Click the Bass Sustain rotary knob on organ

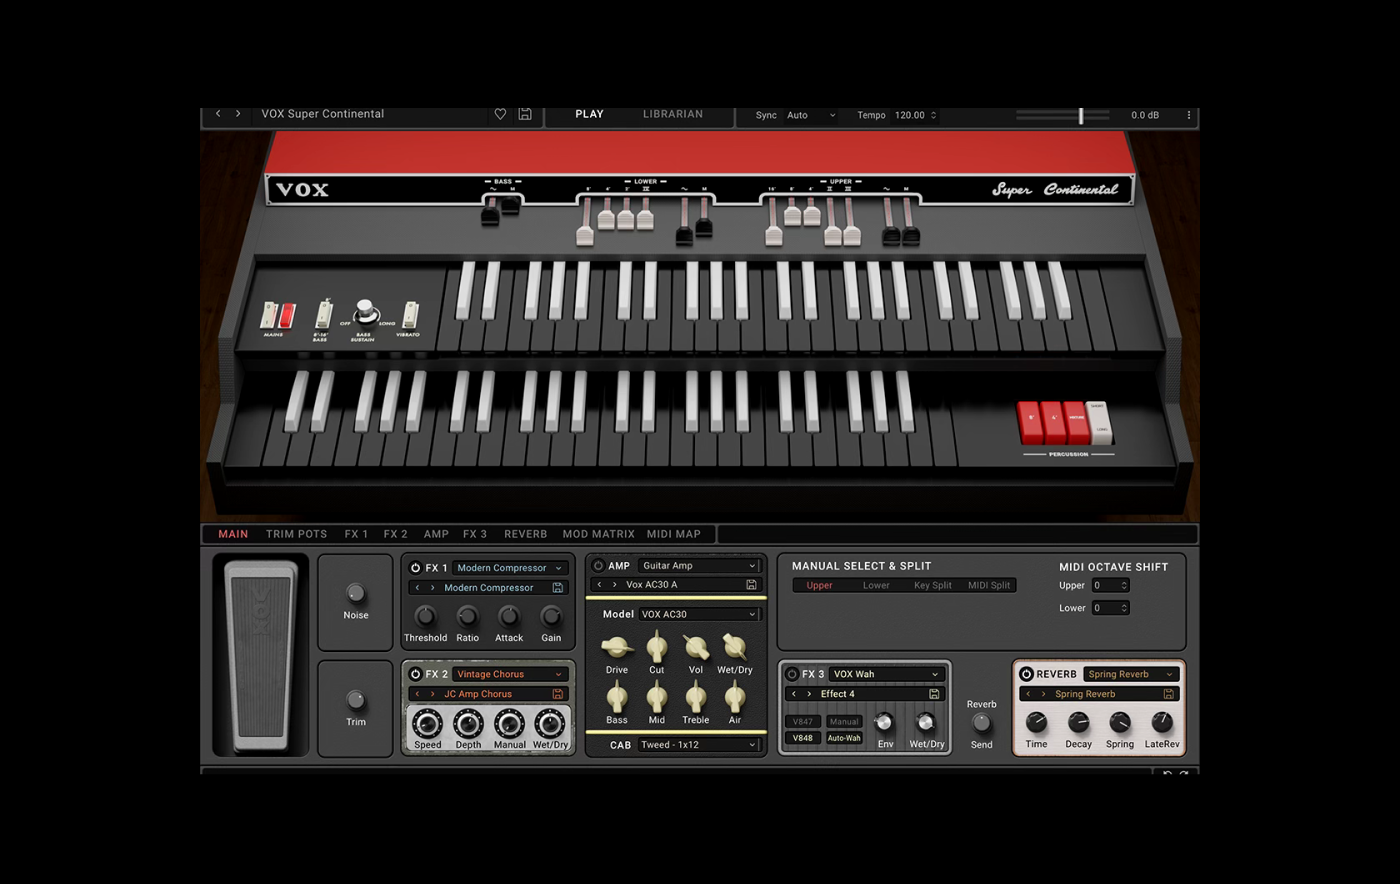[x=365, y=311]
